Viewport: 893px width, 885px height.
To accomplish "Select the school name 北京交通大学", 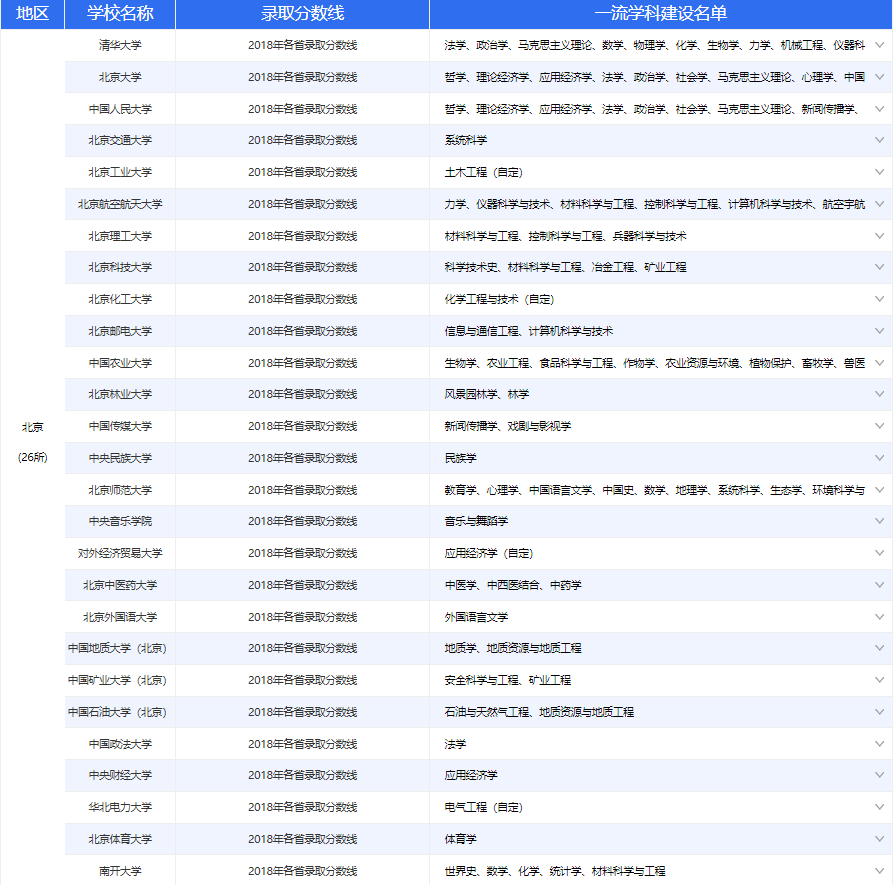I will point(120,140).
